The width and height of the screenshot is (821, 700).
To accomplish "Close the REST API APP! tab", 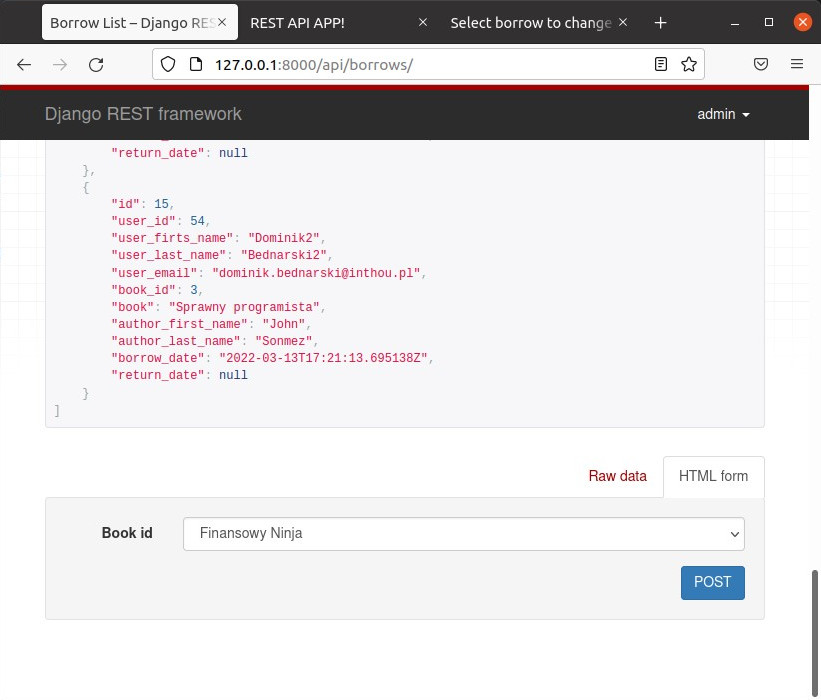I will pos(423,22).
